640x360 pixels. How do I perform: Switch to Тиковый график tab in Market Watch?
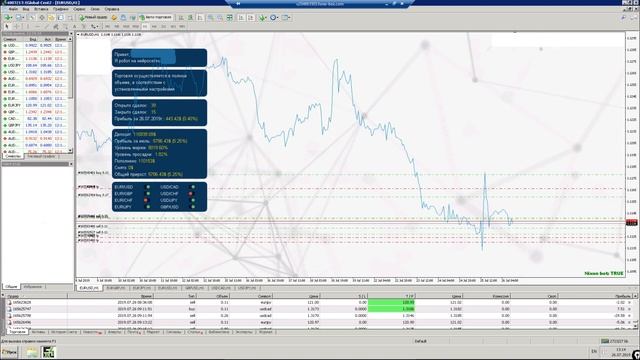[x=41, y=156]
